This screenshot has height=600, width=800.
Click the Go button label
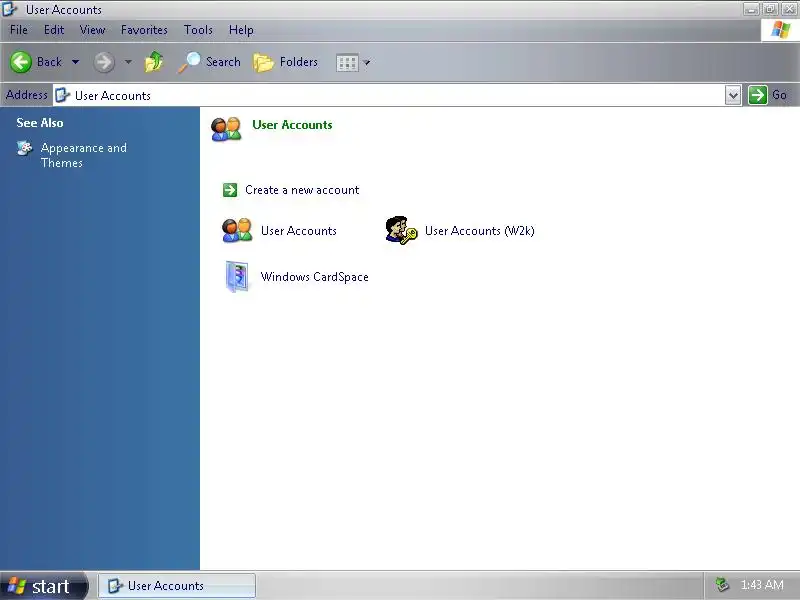tap(779, 95)
